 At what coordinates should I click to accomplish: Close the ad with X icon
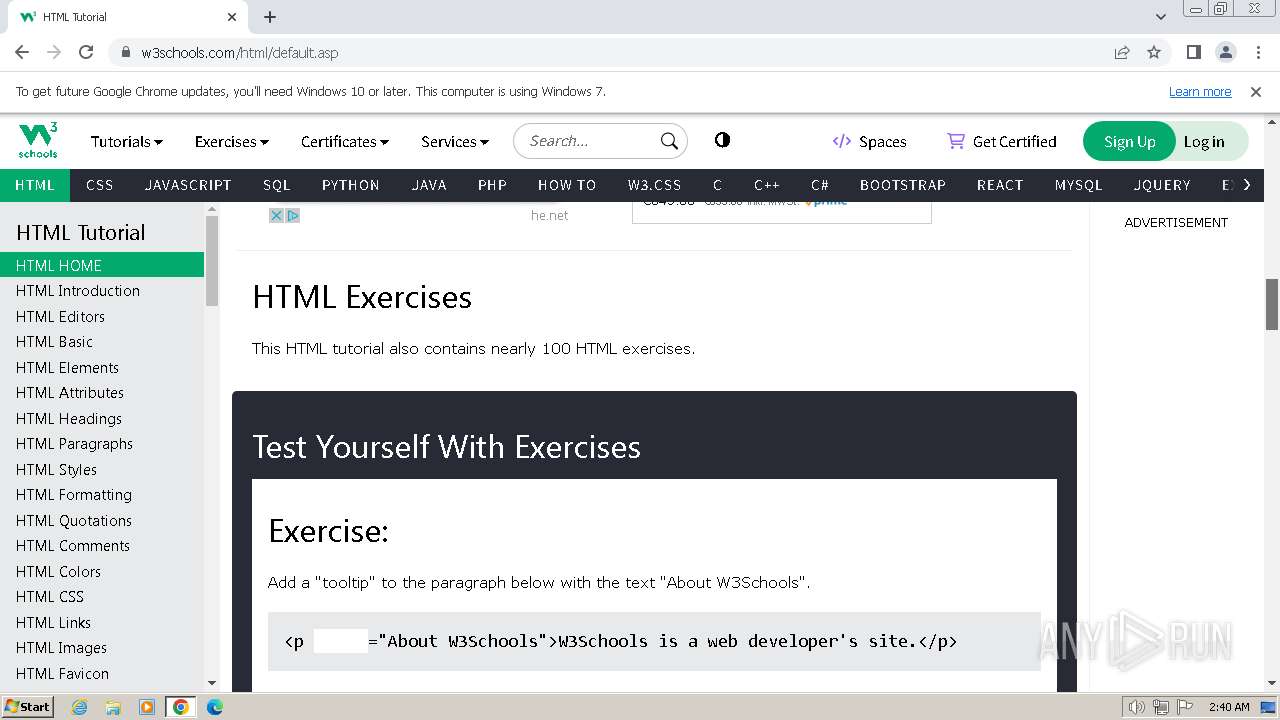[x=276, y=215]
